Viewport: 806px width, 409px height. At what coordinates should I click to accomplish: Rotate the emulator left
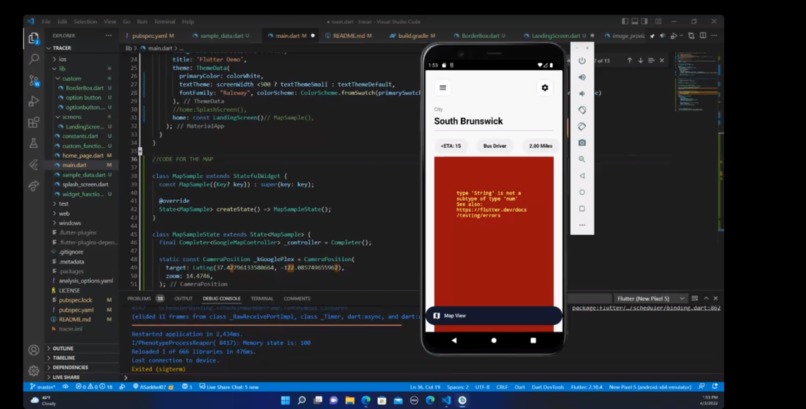coord(582,110)
